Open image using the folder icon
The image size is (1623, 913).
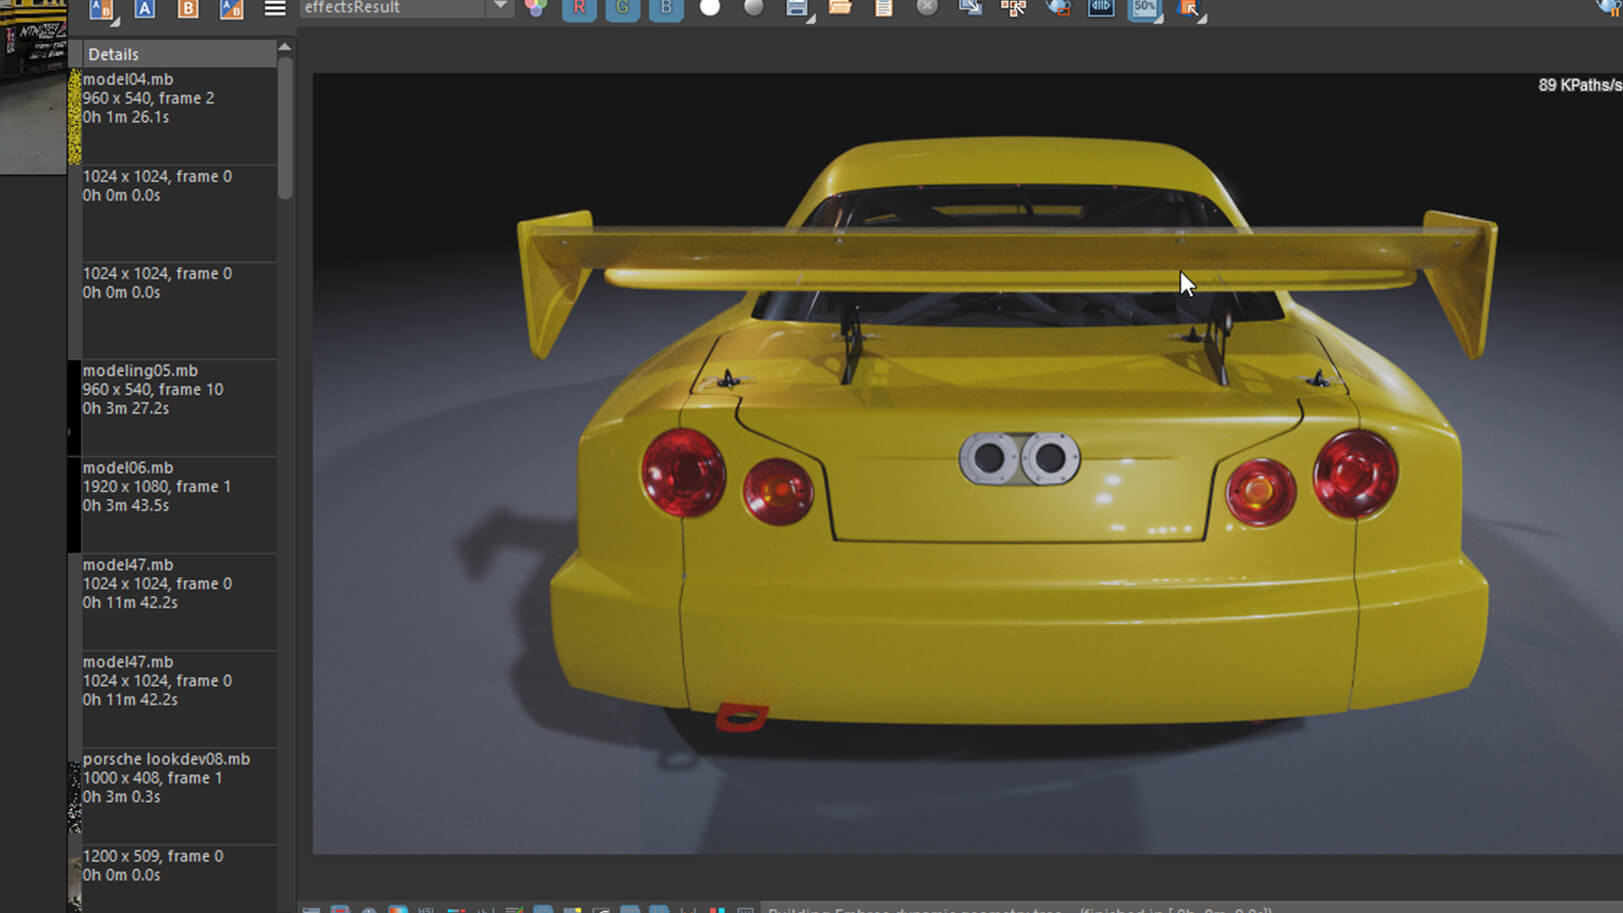click(840, 8)
